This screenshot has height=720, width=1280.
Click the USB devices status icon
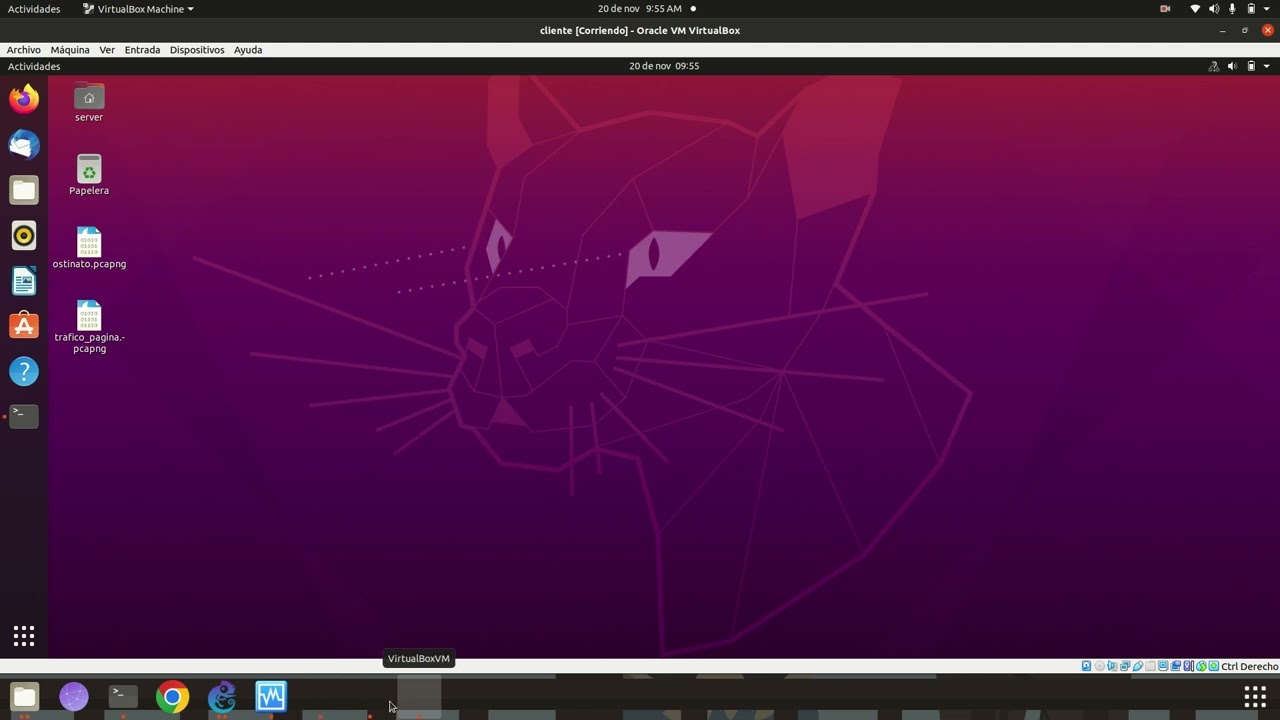pos(1138,666)
